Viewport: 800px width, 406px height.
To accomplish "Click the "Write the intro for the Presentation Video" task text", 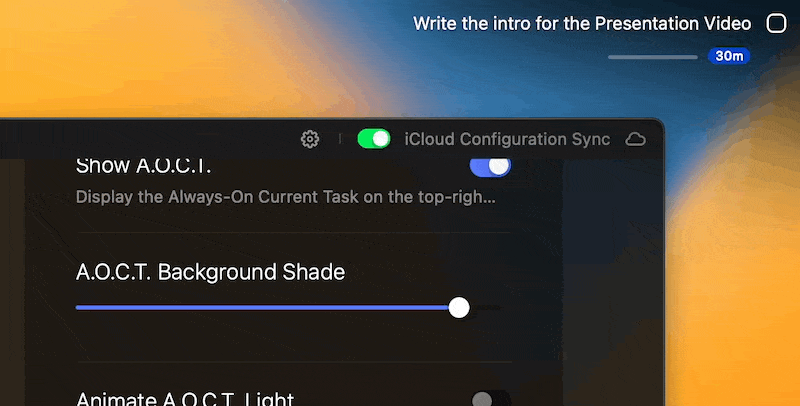I will click(x=583, y=23).
